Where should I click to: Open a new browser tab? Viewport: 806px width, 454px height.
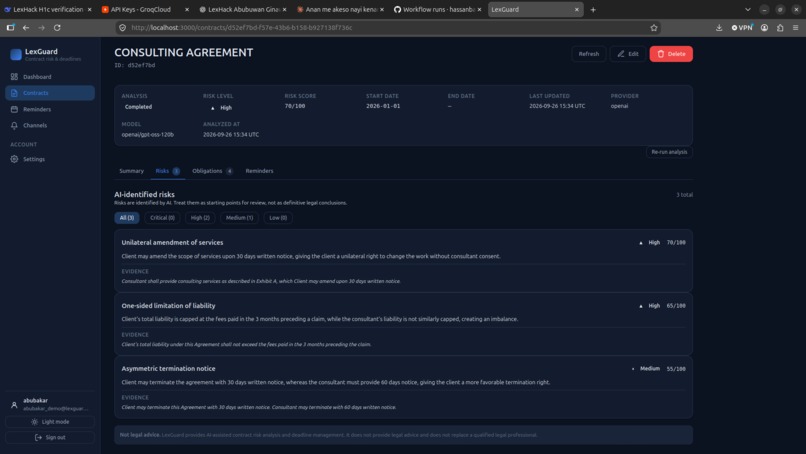pyautogui.click(x=593, y=9)
